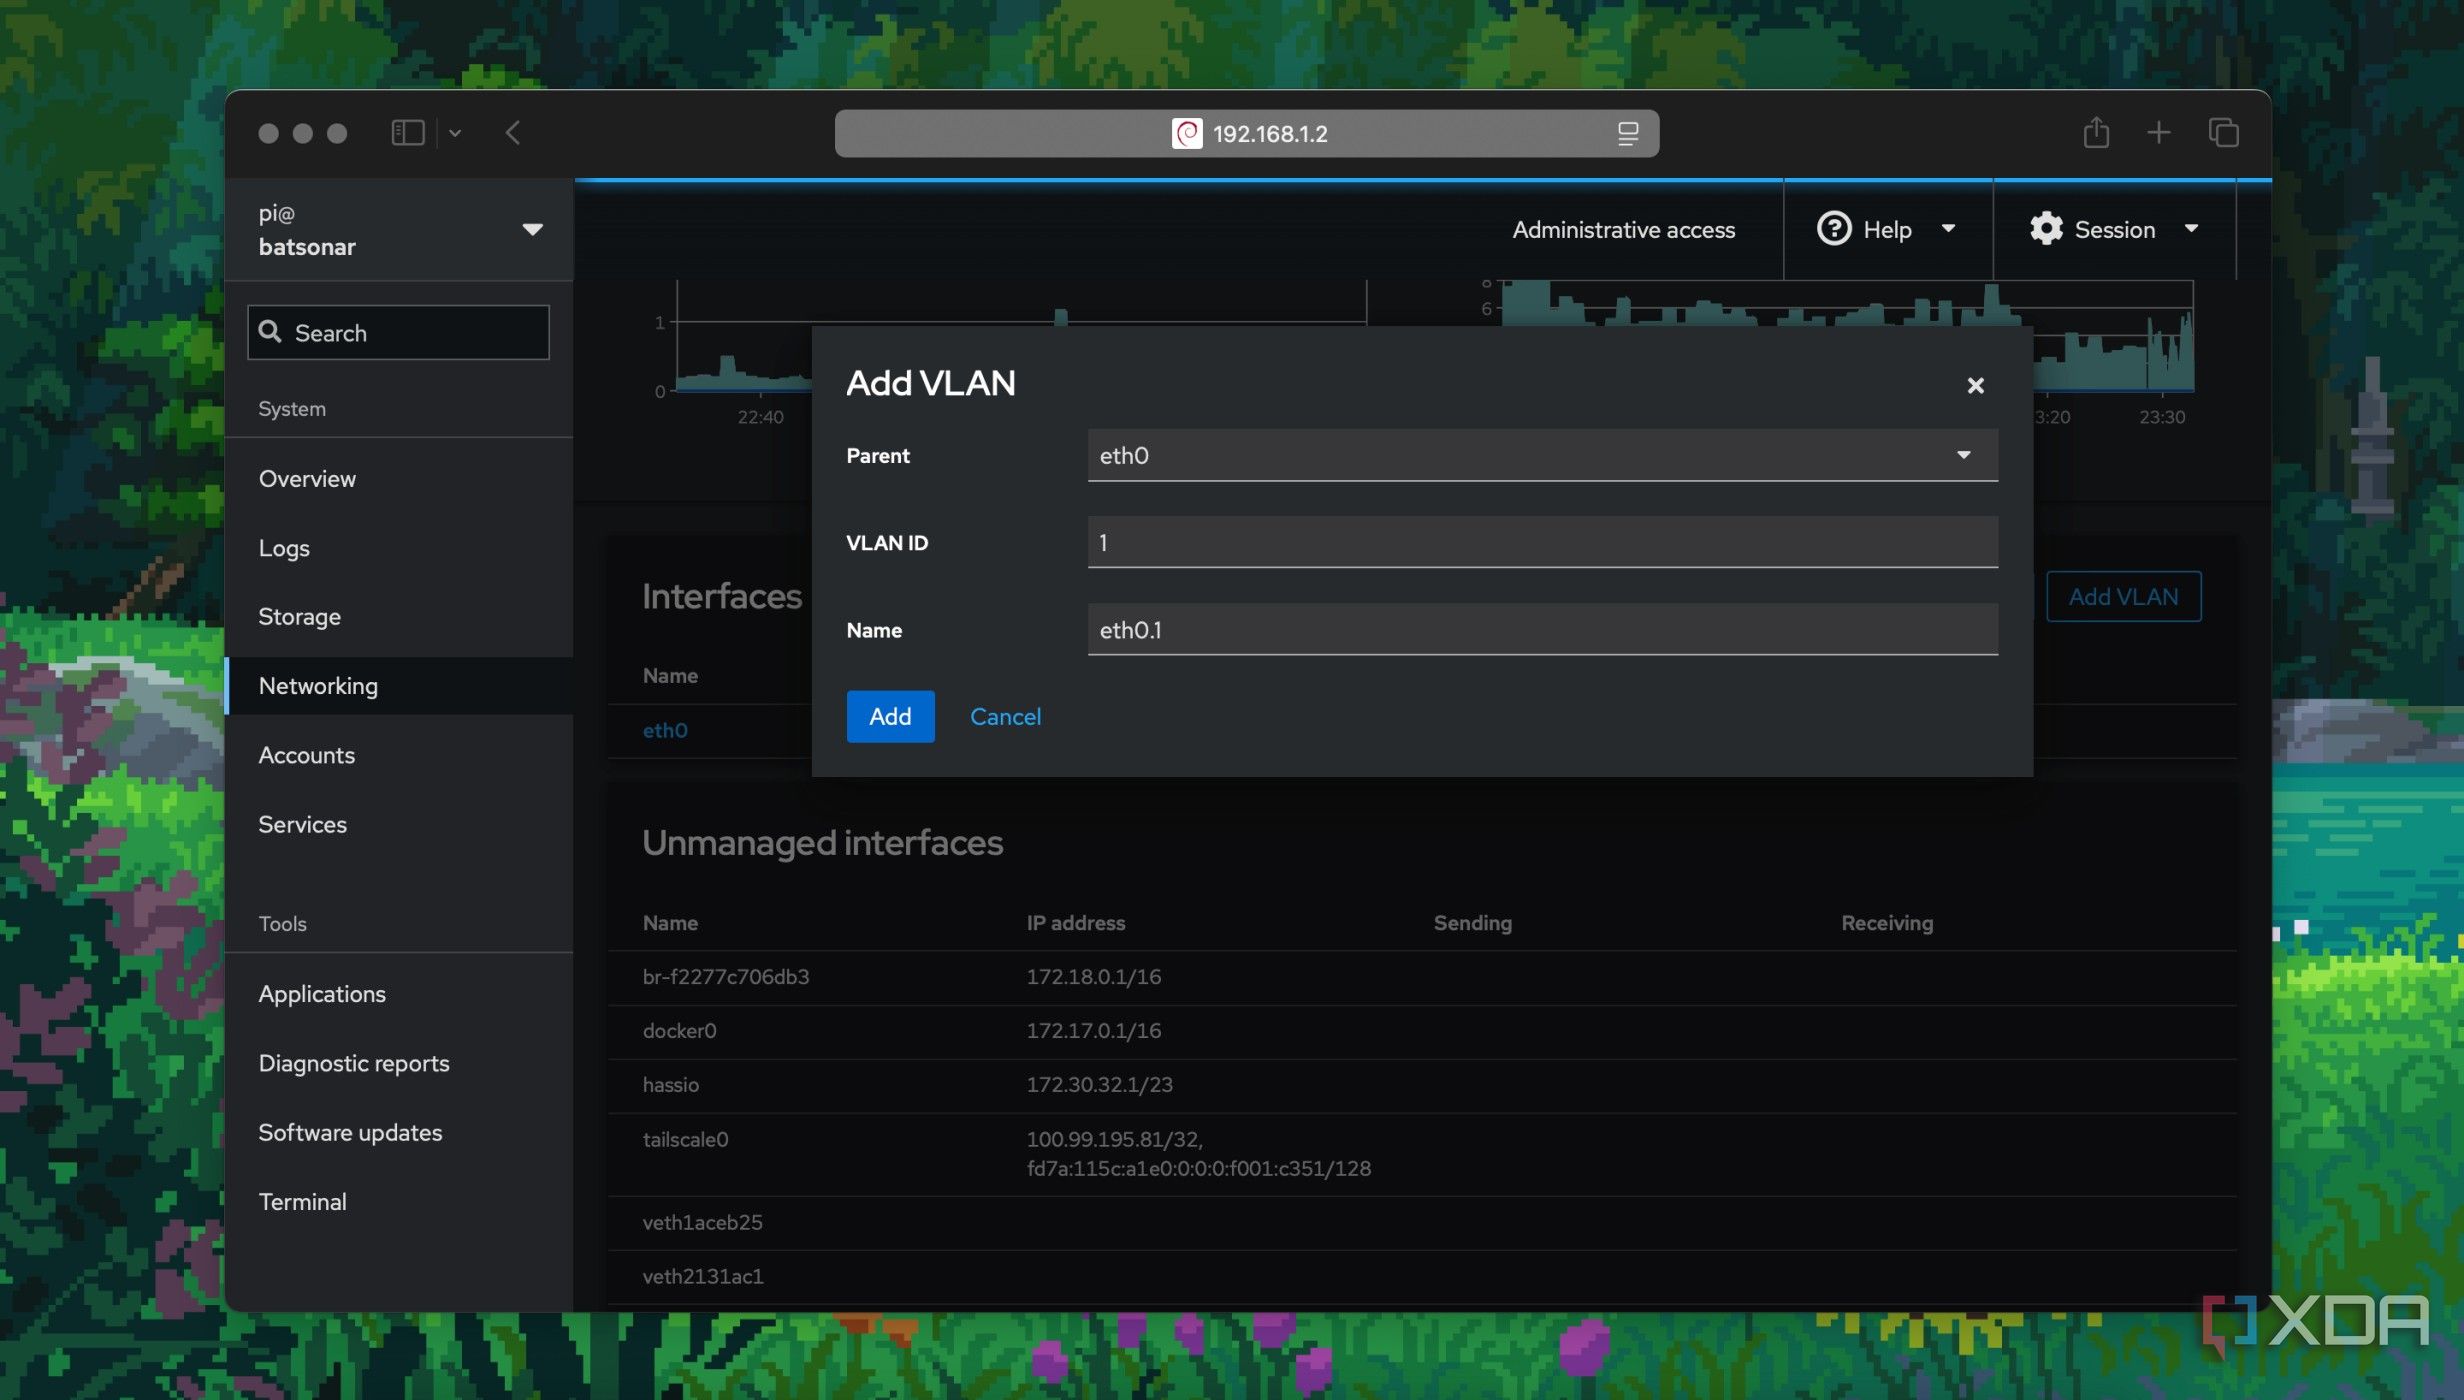Viewport: 2464px width, 1400px height.
Task: Open the Overview page
Action: [307, 478]
